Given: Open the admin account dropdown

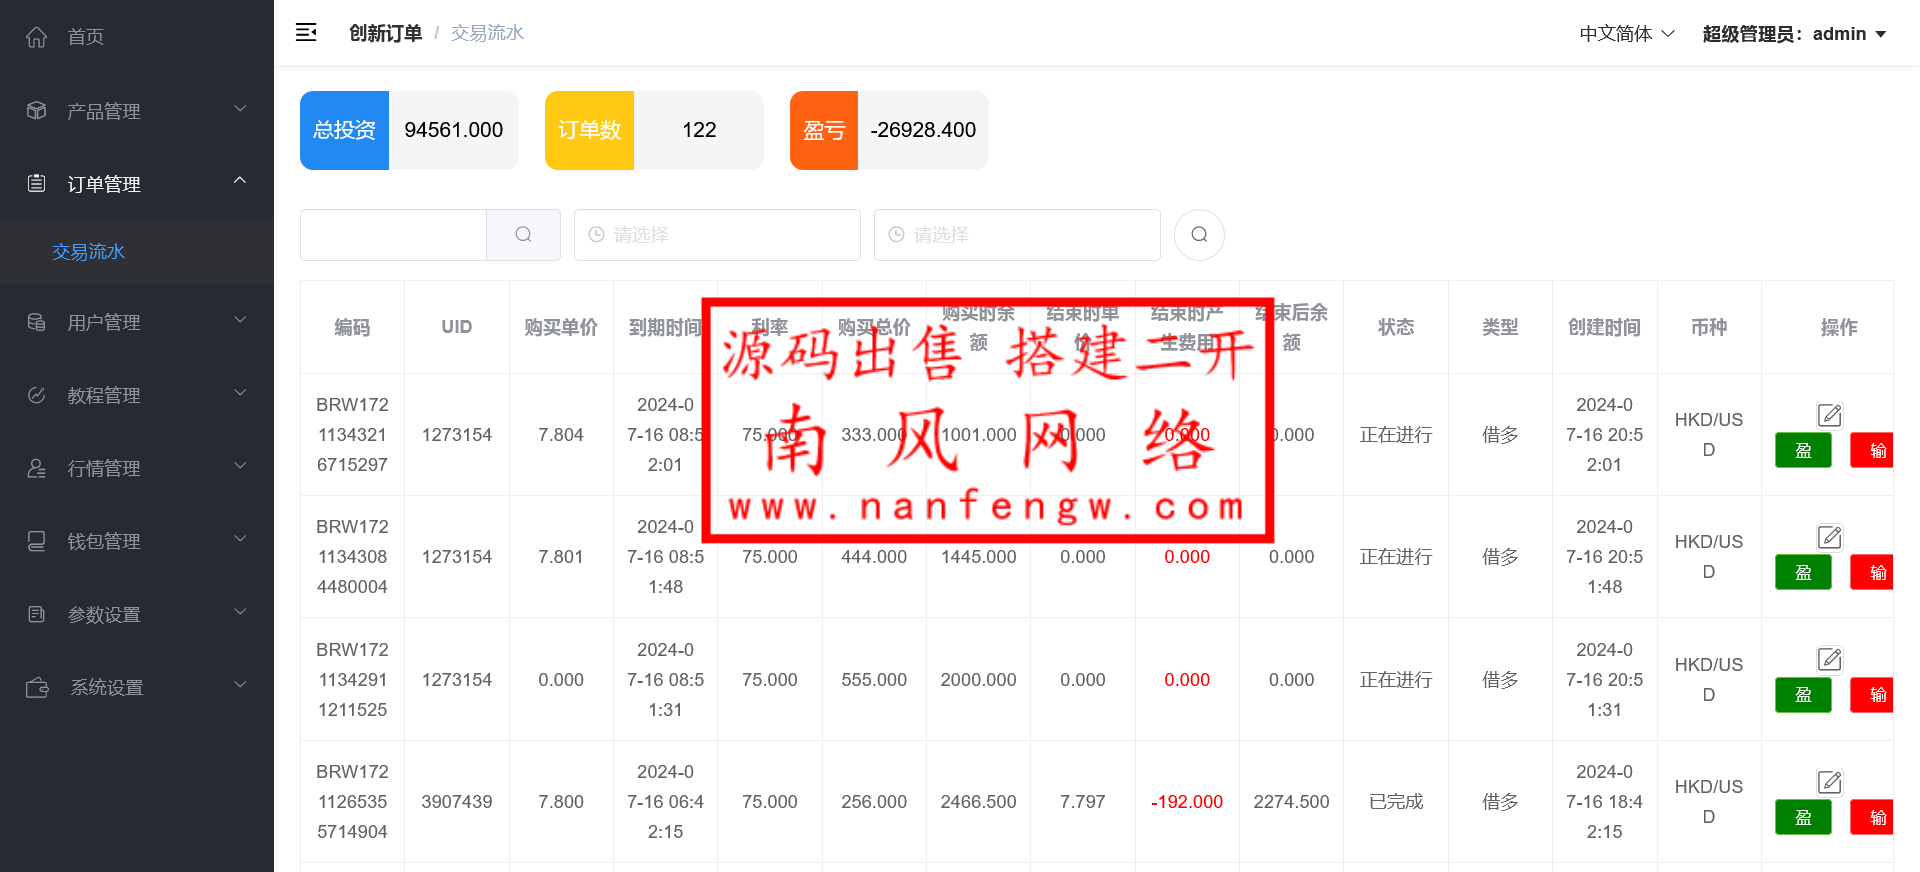Looking at the screenshot, I should [1794, 34].
